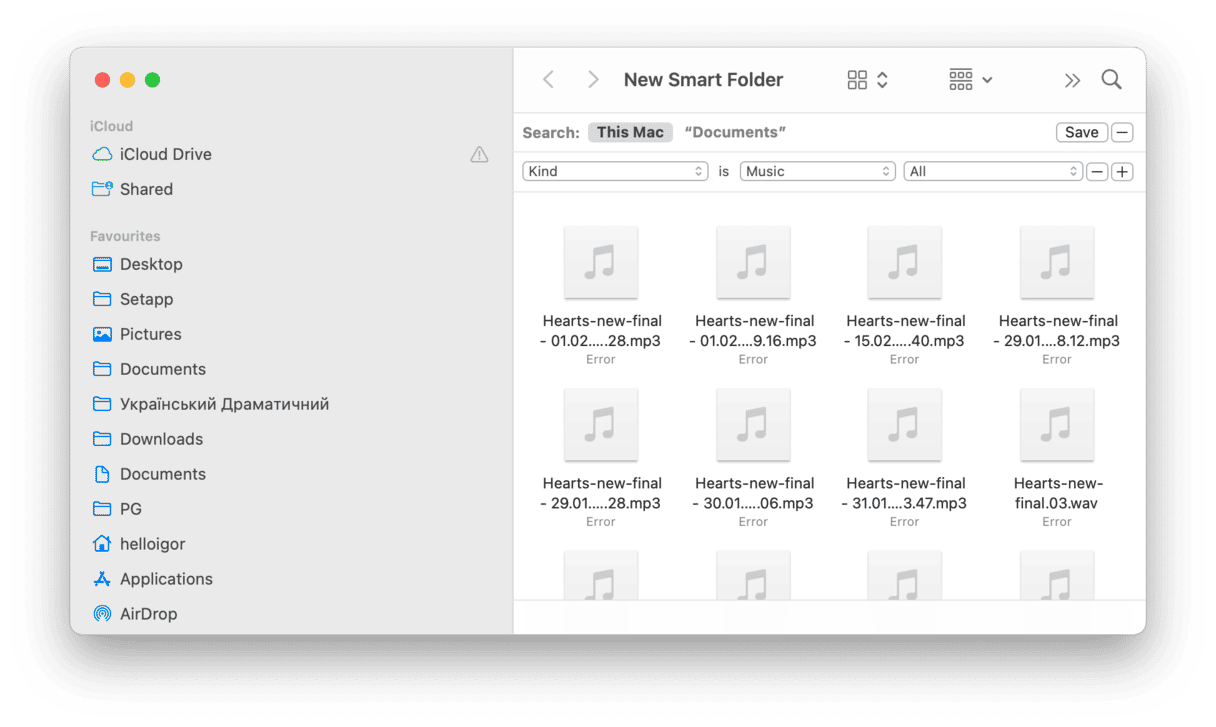Select "Documents" search scope
The height and width of the screenshot is (727, 1216).
coord(735,132)
